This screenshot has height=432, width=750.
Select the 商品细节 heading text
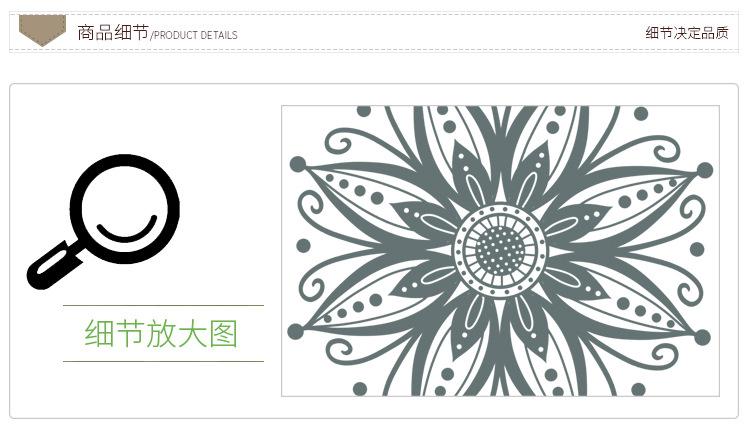pos(113,33)
